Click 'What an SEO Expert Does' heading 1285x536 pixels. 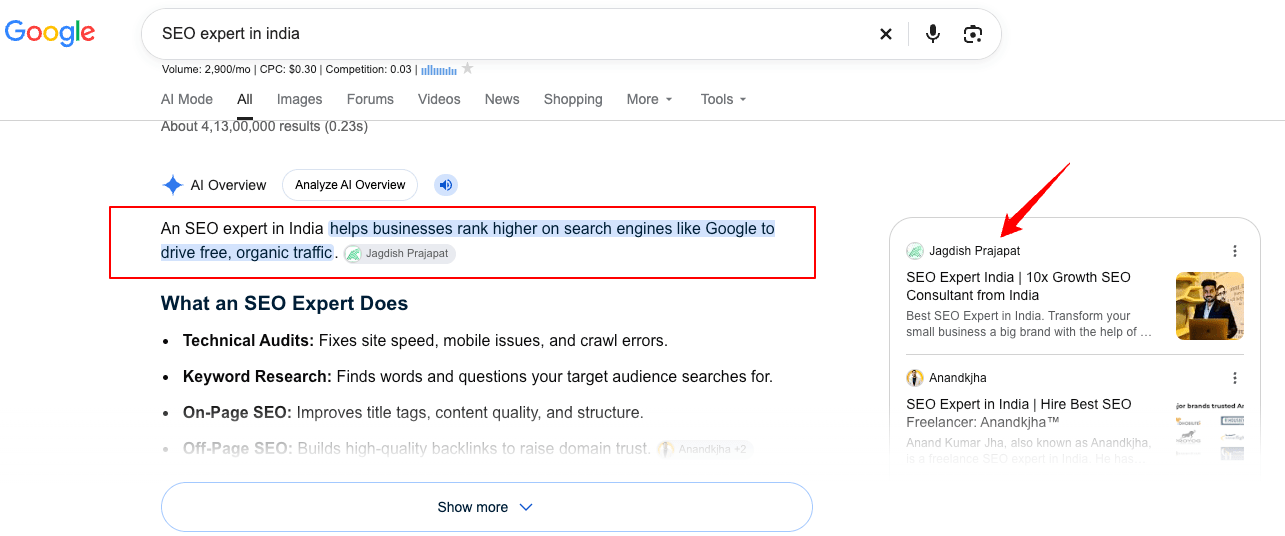coord(285,303)
